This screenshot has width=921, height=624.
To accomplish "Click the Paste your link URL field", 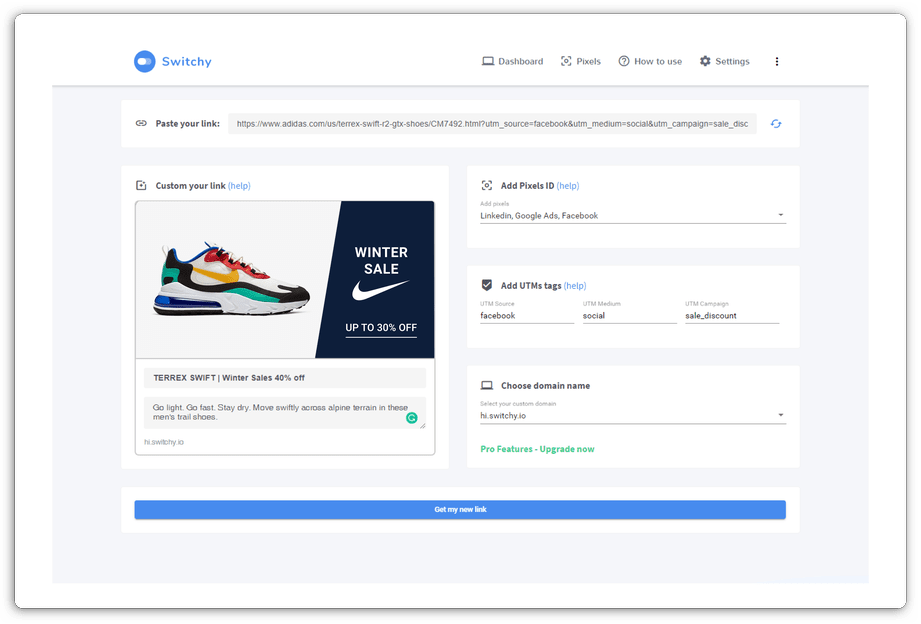I will [492, 124].
